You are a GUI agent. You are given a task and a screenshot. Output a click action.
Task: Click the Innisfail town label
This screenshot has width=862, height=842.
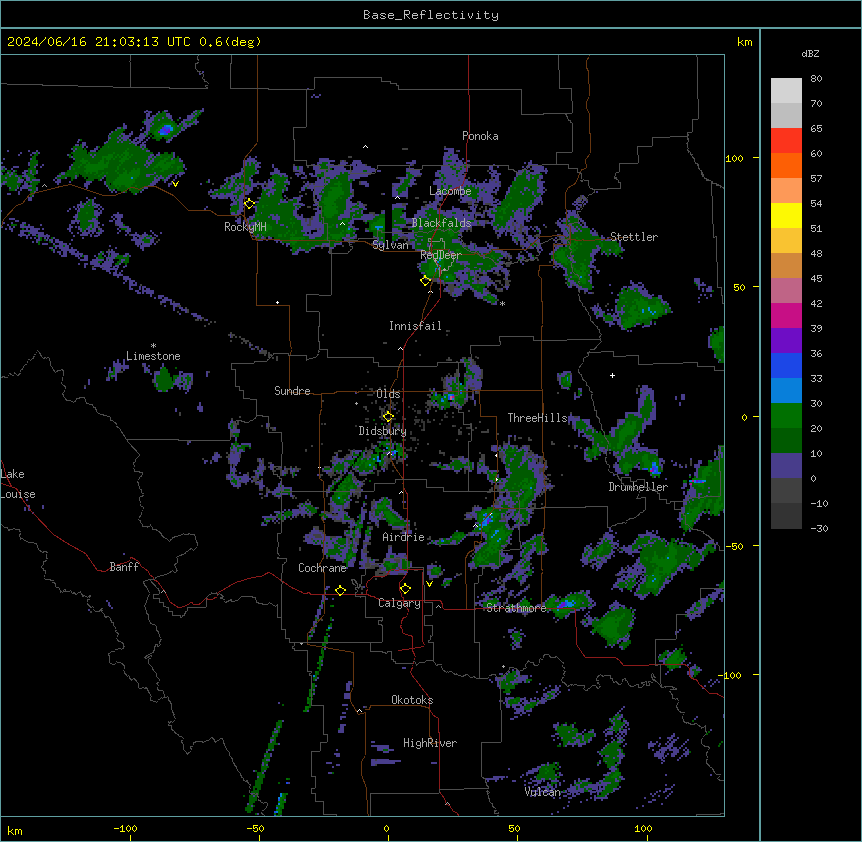[x=415, y=326]
